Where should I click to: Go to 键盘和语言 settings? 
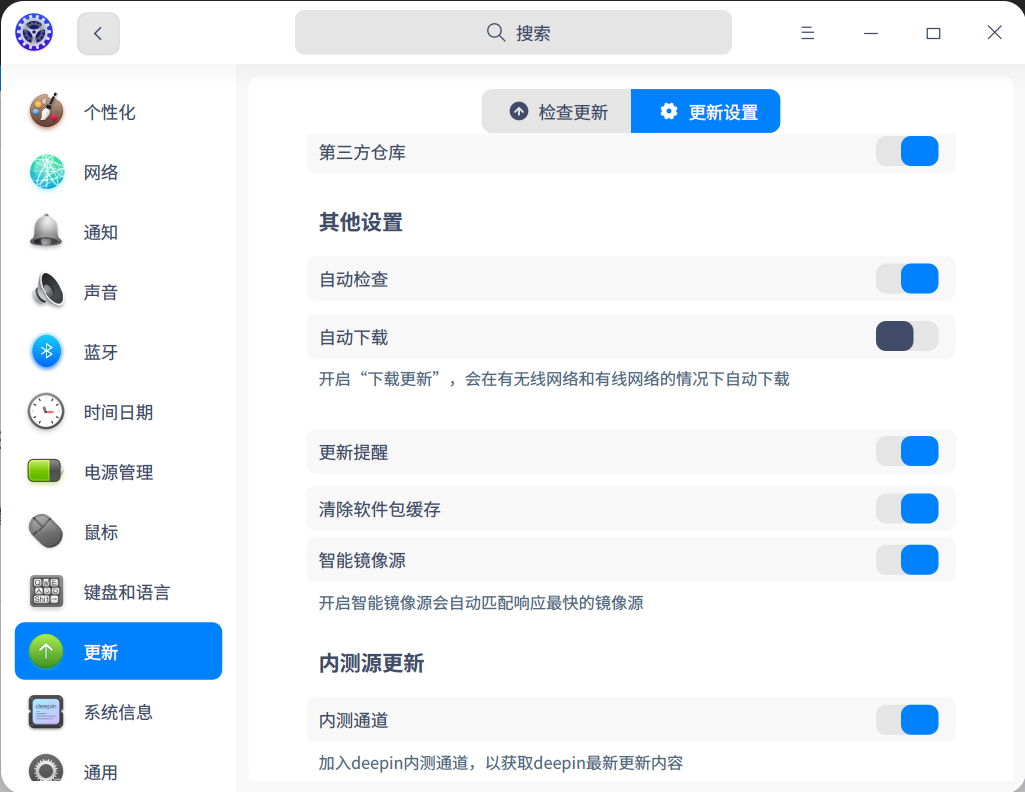[118, 592]
